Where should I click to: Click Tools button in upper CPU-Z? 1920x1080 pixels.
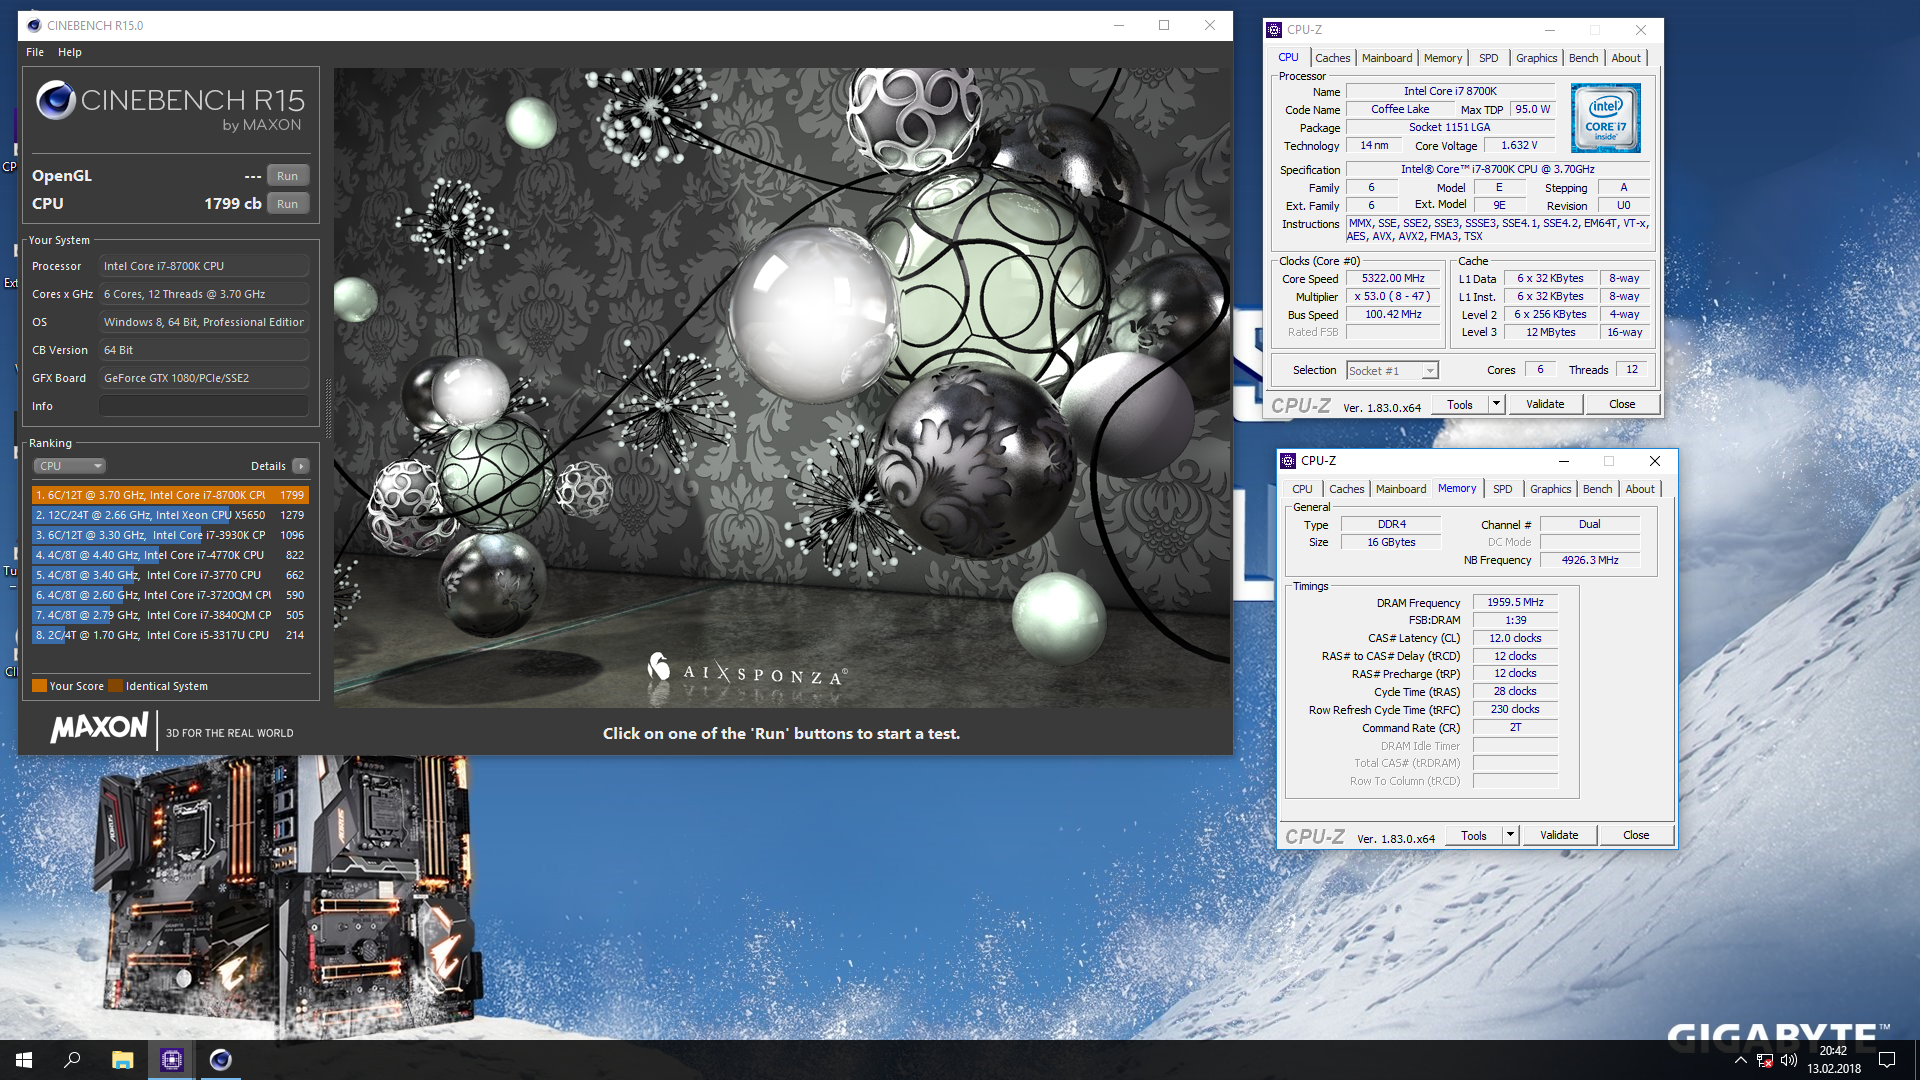[1460, 405]
